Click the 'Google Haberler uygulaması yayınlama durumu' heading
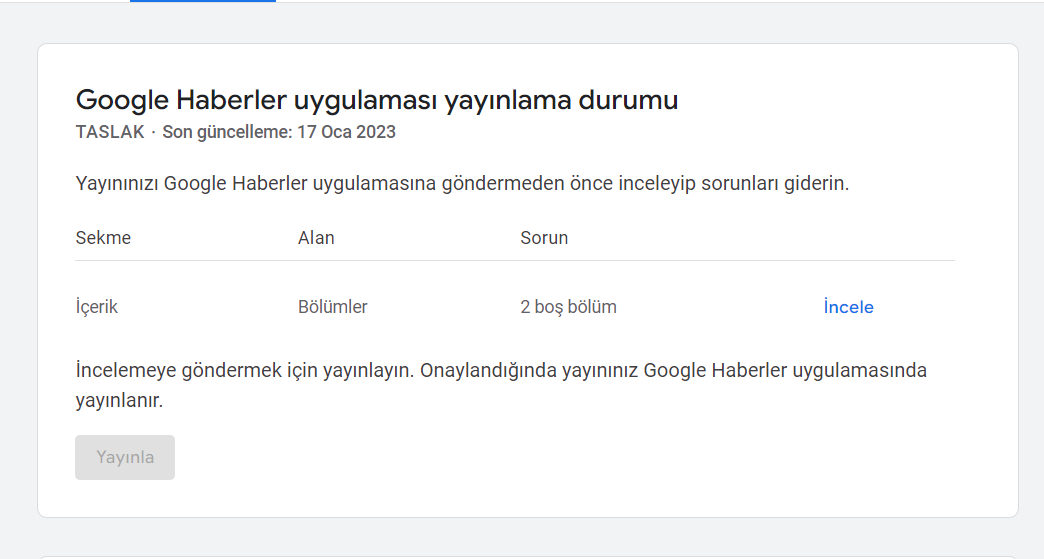 pyautogui.click(x=377, y=100)
